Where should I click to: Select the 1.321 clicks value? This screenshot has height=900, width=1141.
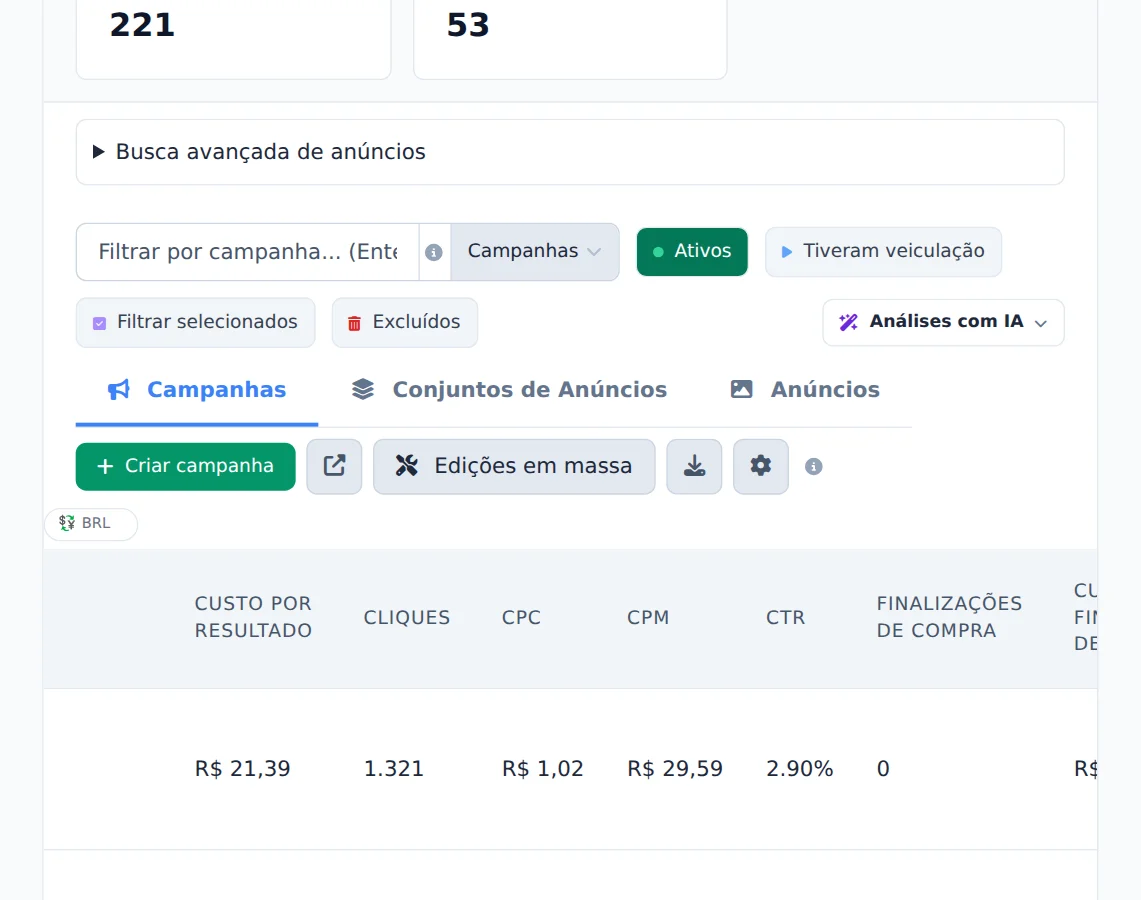(394, 769)
